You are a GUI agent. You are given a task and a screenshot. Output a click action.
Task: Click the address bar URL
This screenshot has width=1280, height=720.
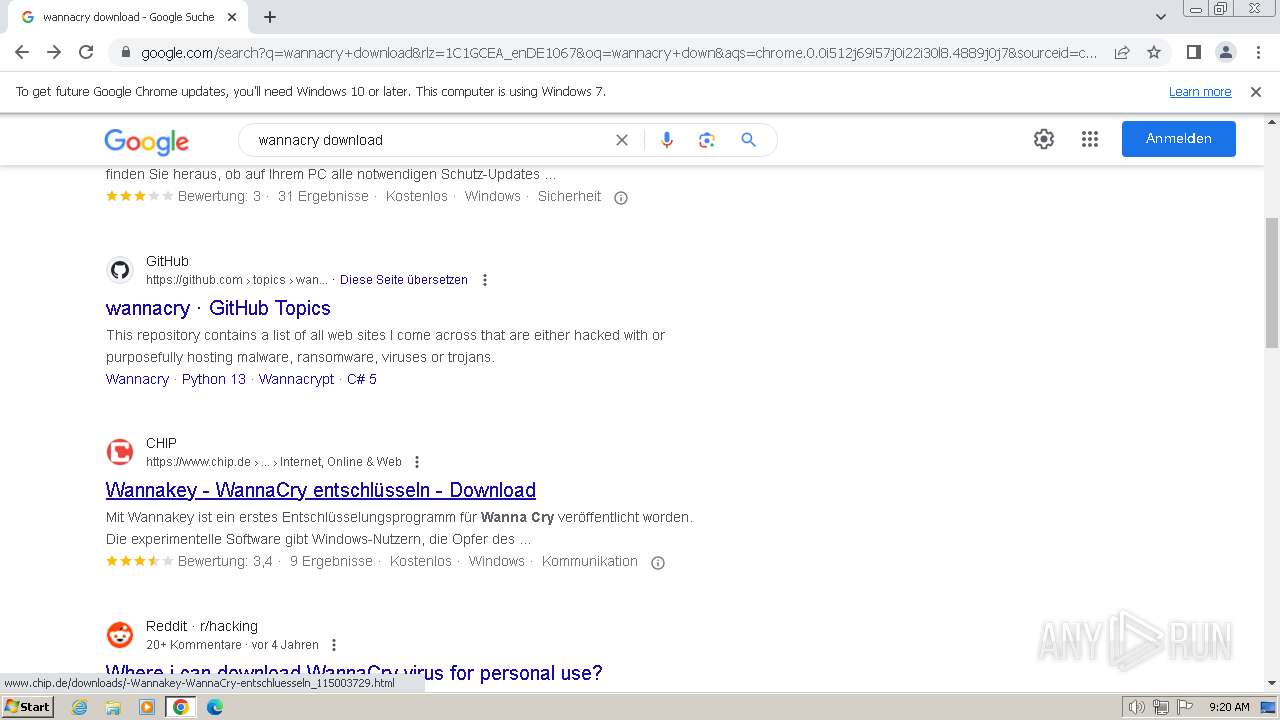(619, 53)
